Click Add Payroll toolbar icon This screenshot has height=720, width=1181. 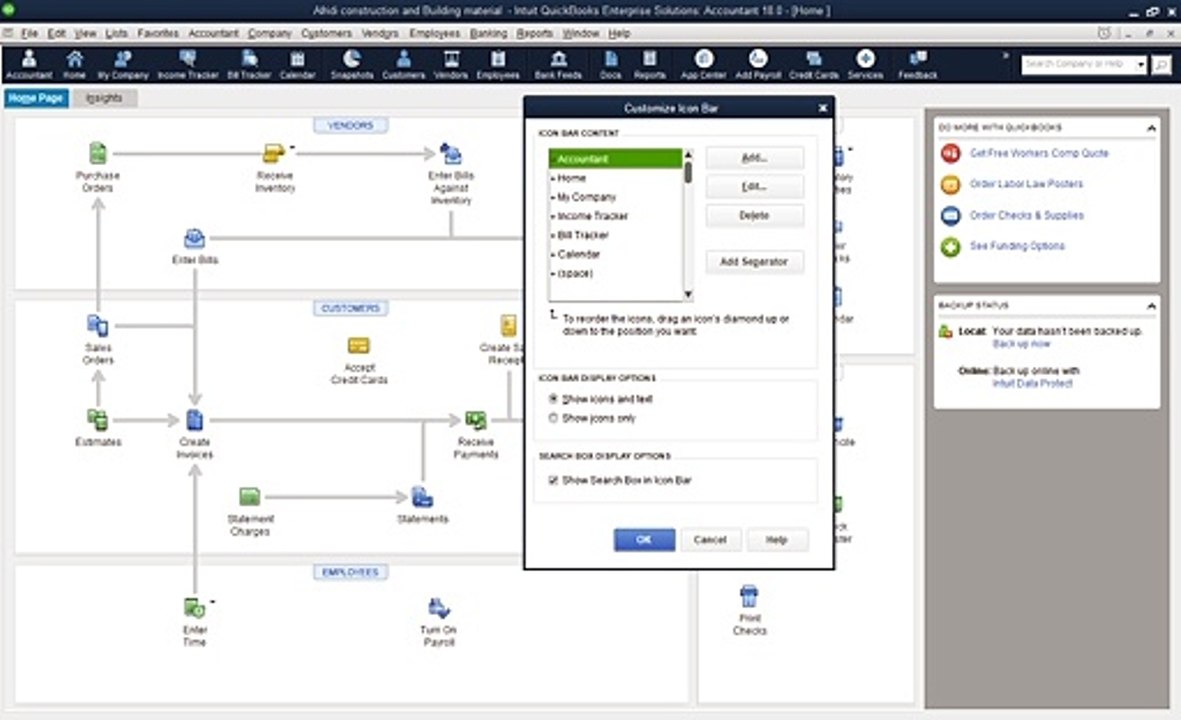pyautogui.click(x=758, y=64)
